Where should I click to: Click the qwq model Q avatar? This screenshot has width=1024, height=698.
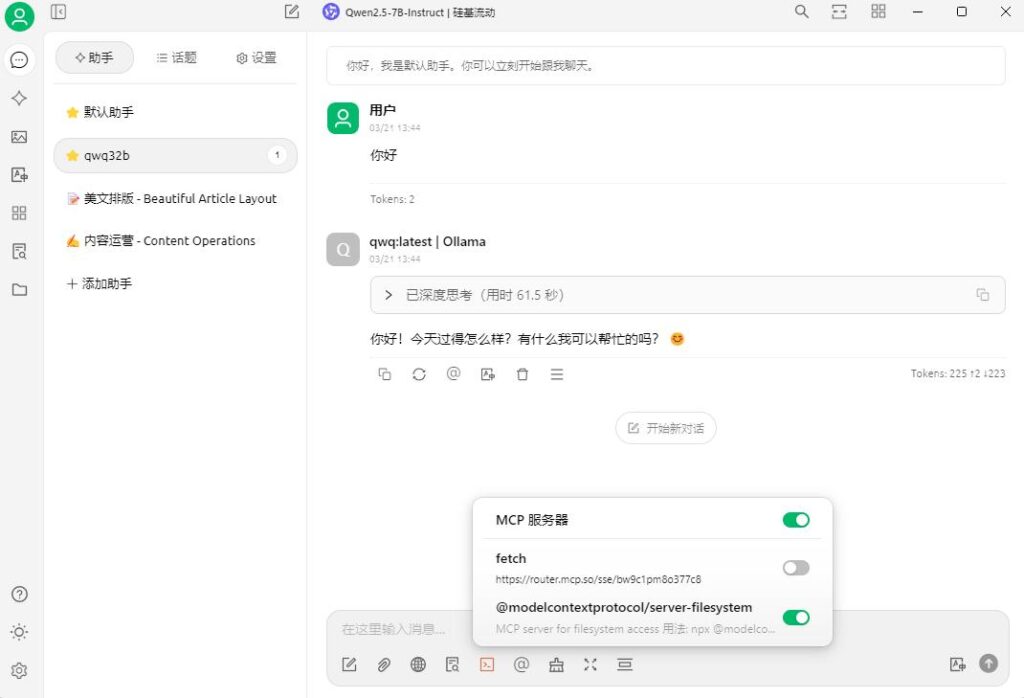[343, 249]
